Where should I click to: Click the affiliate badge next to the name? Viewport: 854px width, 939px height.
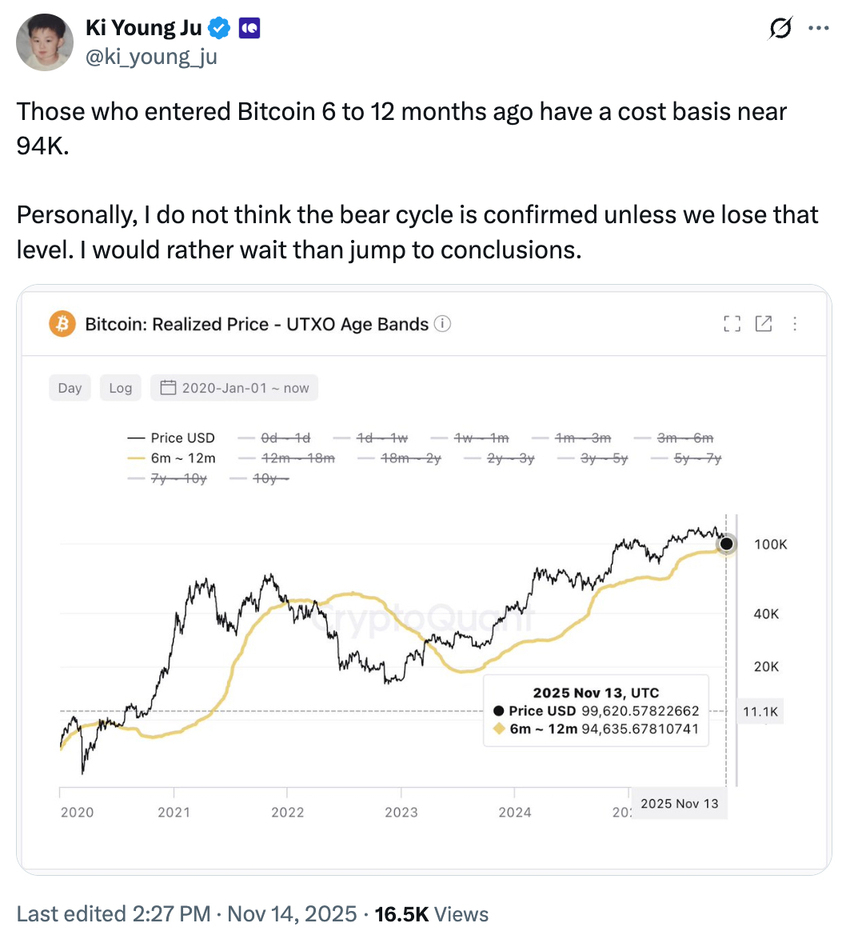click(249, 28)
